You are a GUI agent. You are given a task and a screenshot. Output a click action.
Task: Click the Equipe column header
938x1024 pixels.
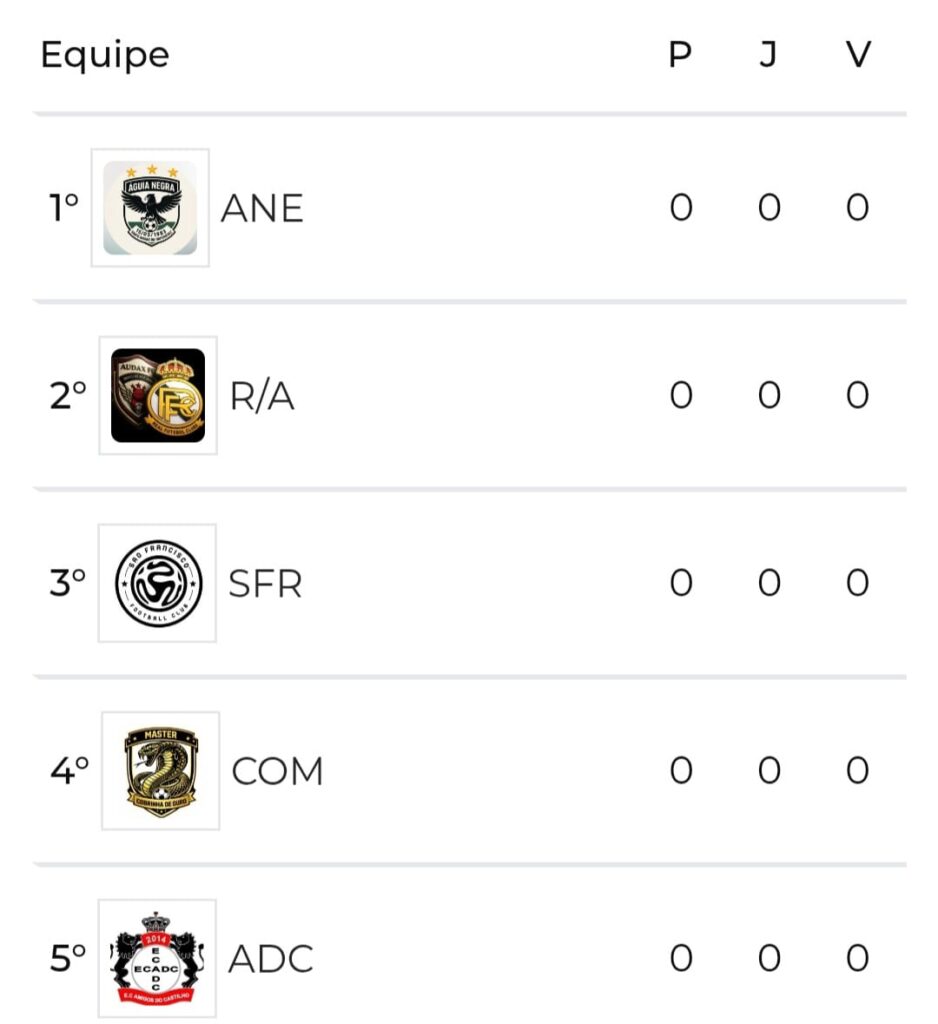[105, 55]
